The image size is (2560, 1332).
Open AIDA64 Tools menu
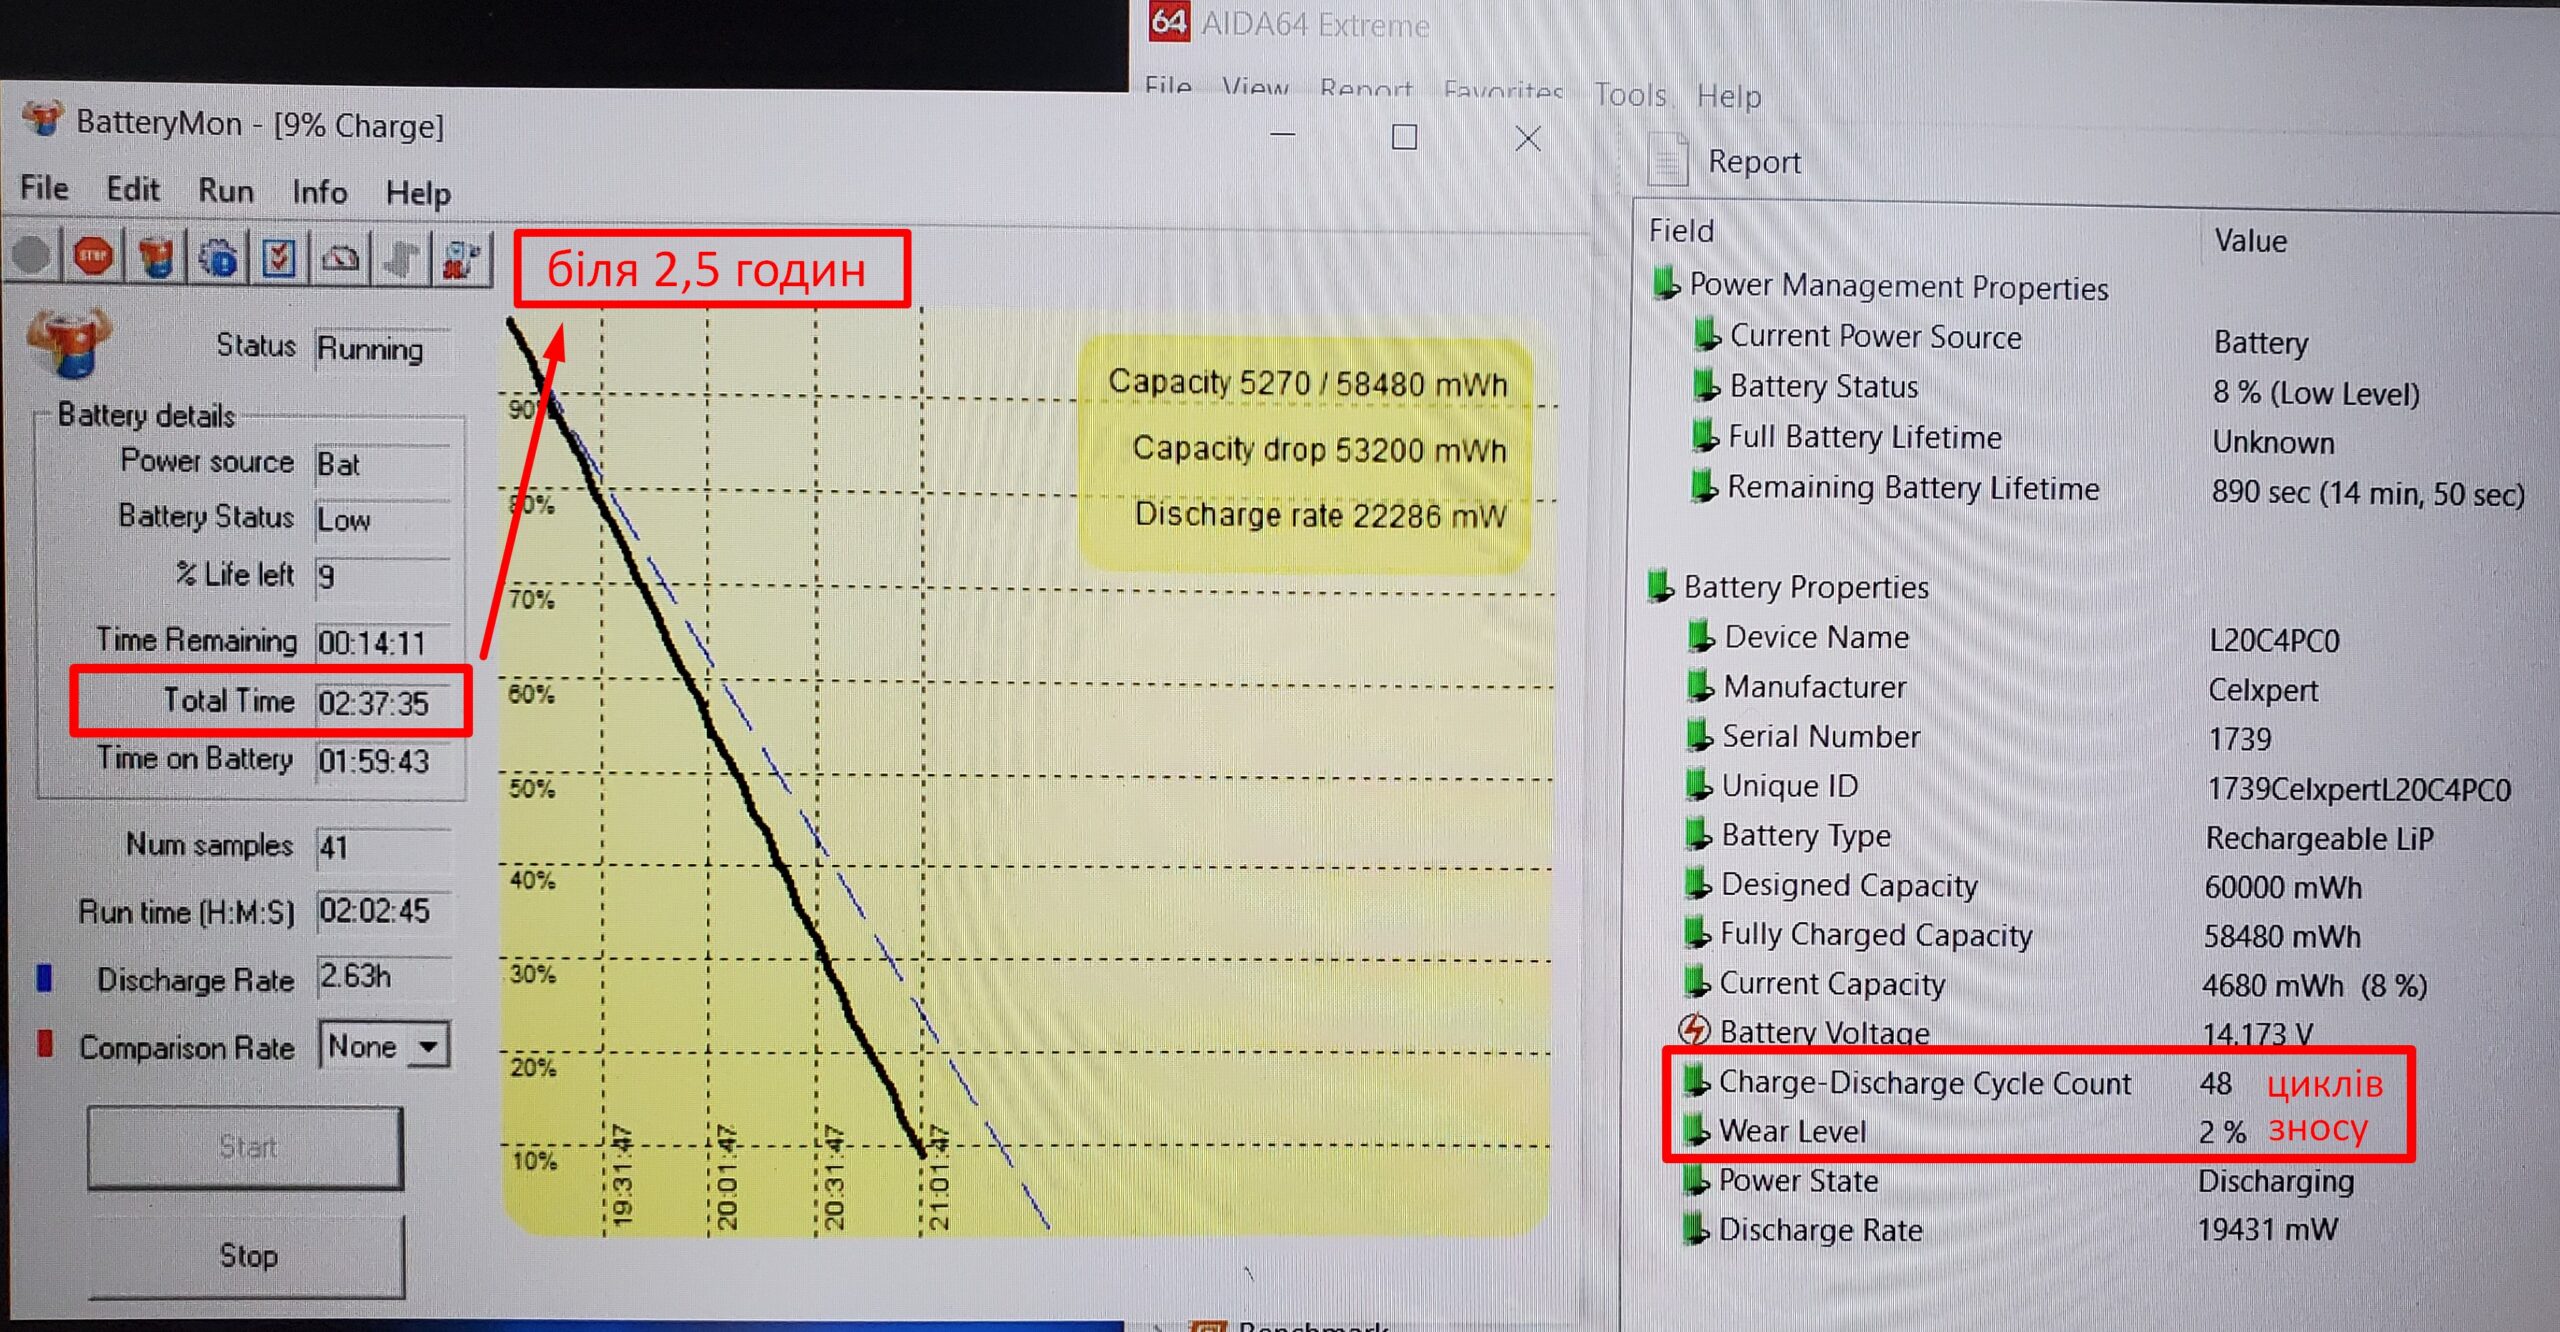[x=1629, y=96]
